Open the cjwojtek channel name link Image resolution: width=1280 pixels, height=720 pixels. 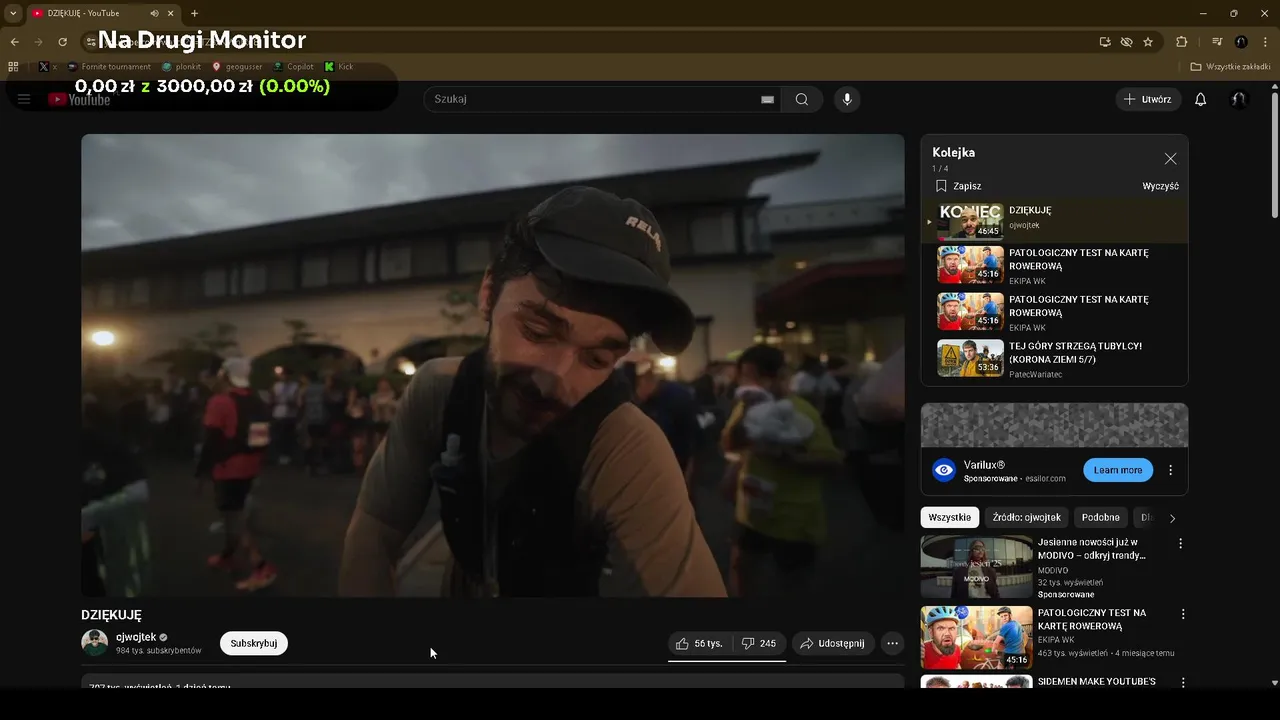[x=136, y=637]
